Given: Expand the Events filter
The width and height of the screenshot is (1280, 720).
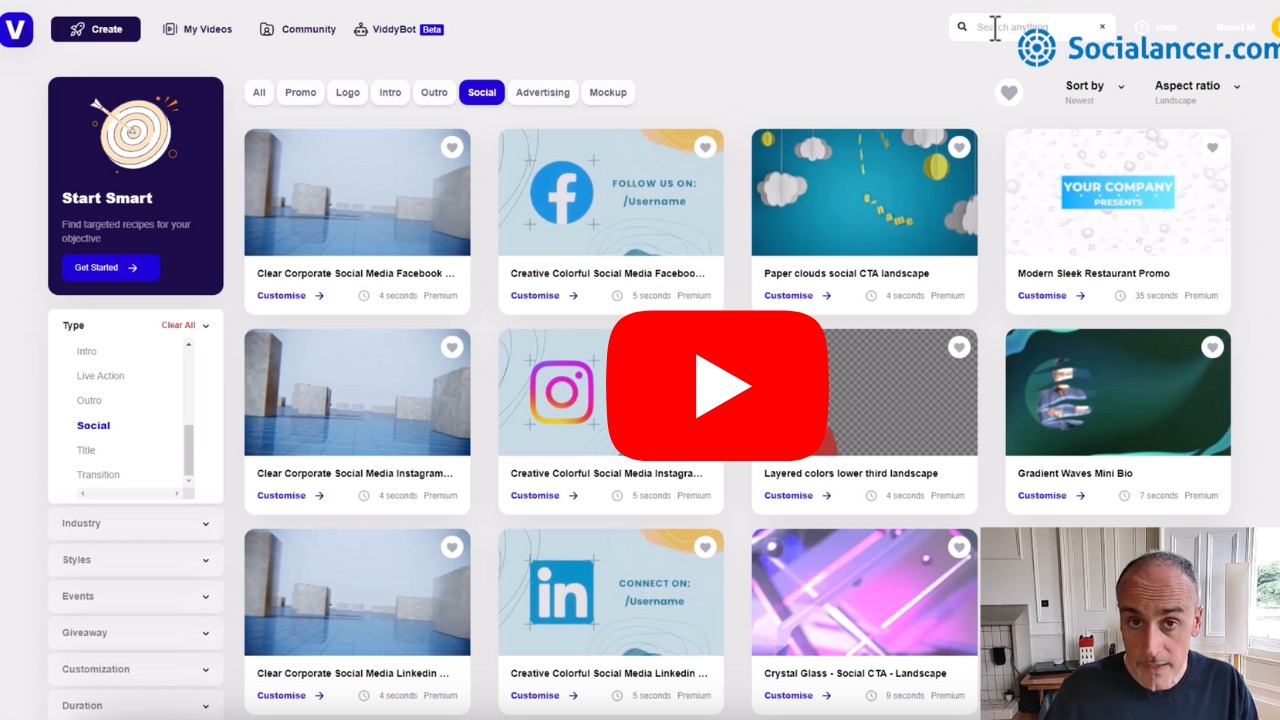Looking at the screenshot, I should tap(136, 596).
